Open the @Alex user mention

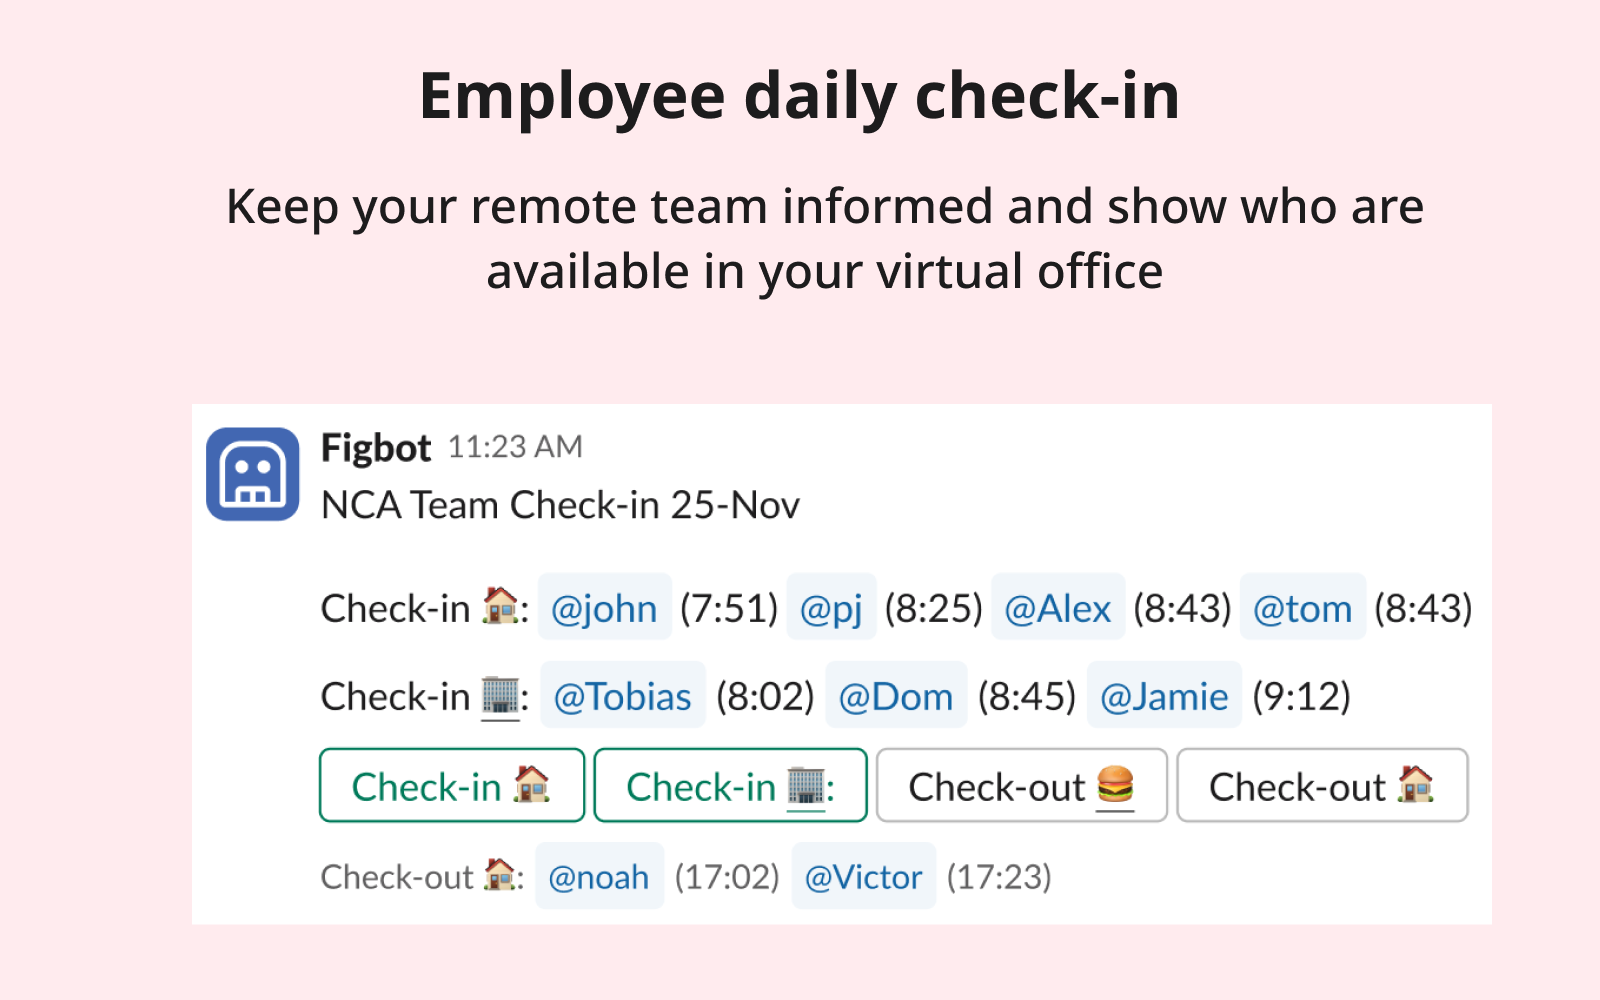(x=1057, y=608)
